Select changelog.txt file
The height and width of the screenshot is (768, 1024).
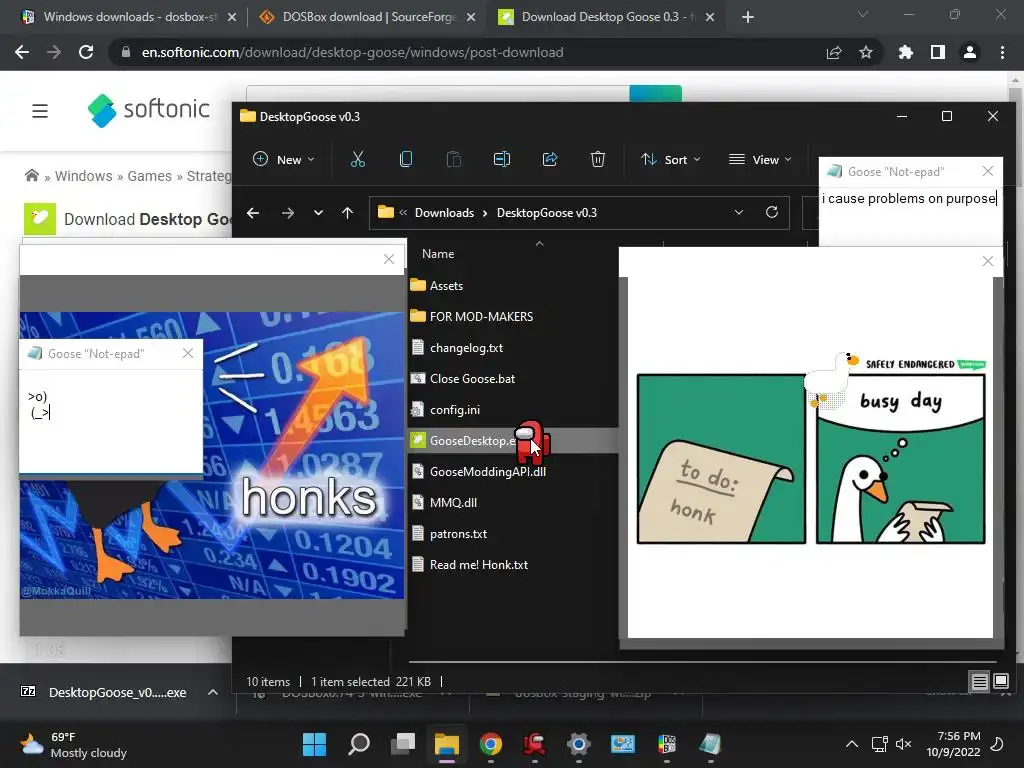pyautogui.click(x=466, y=347)
